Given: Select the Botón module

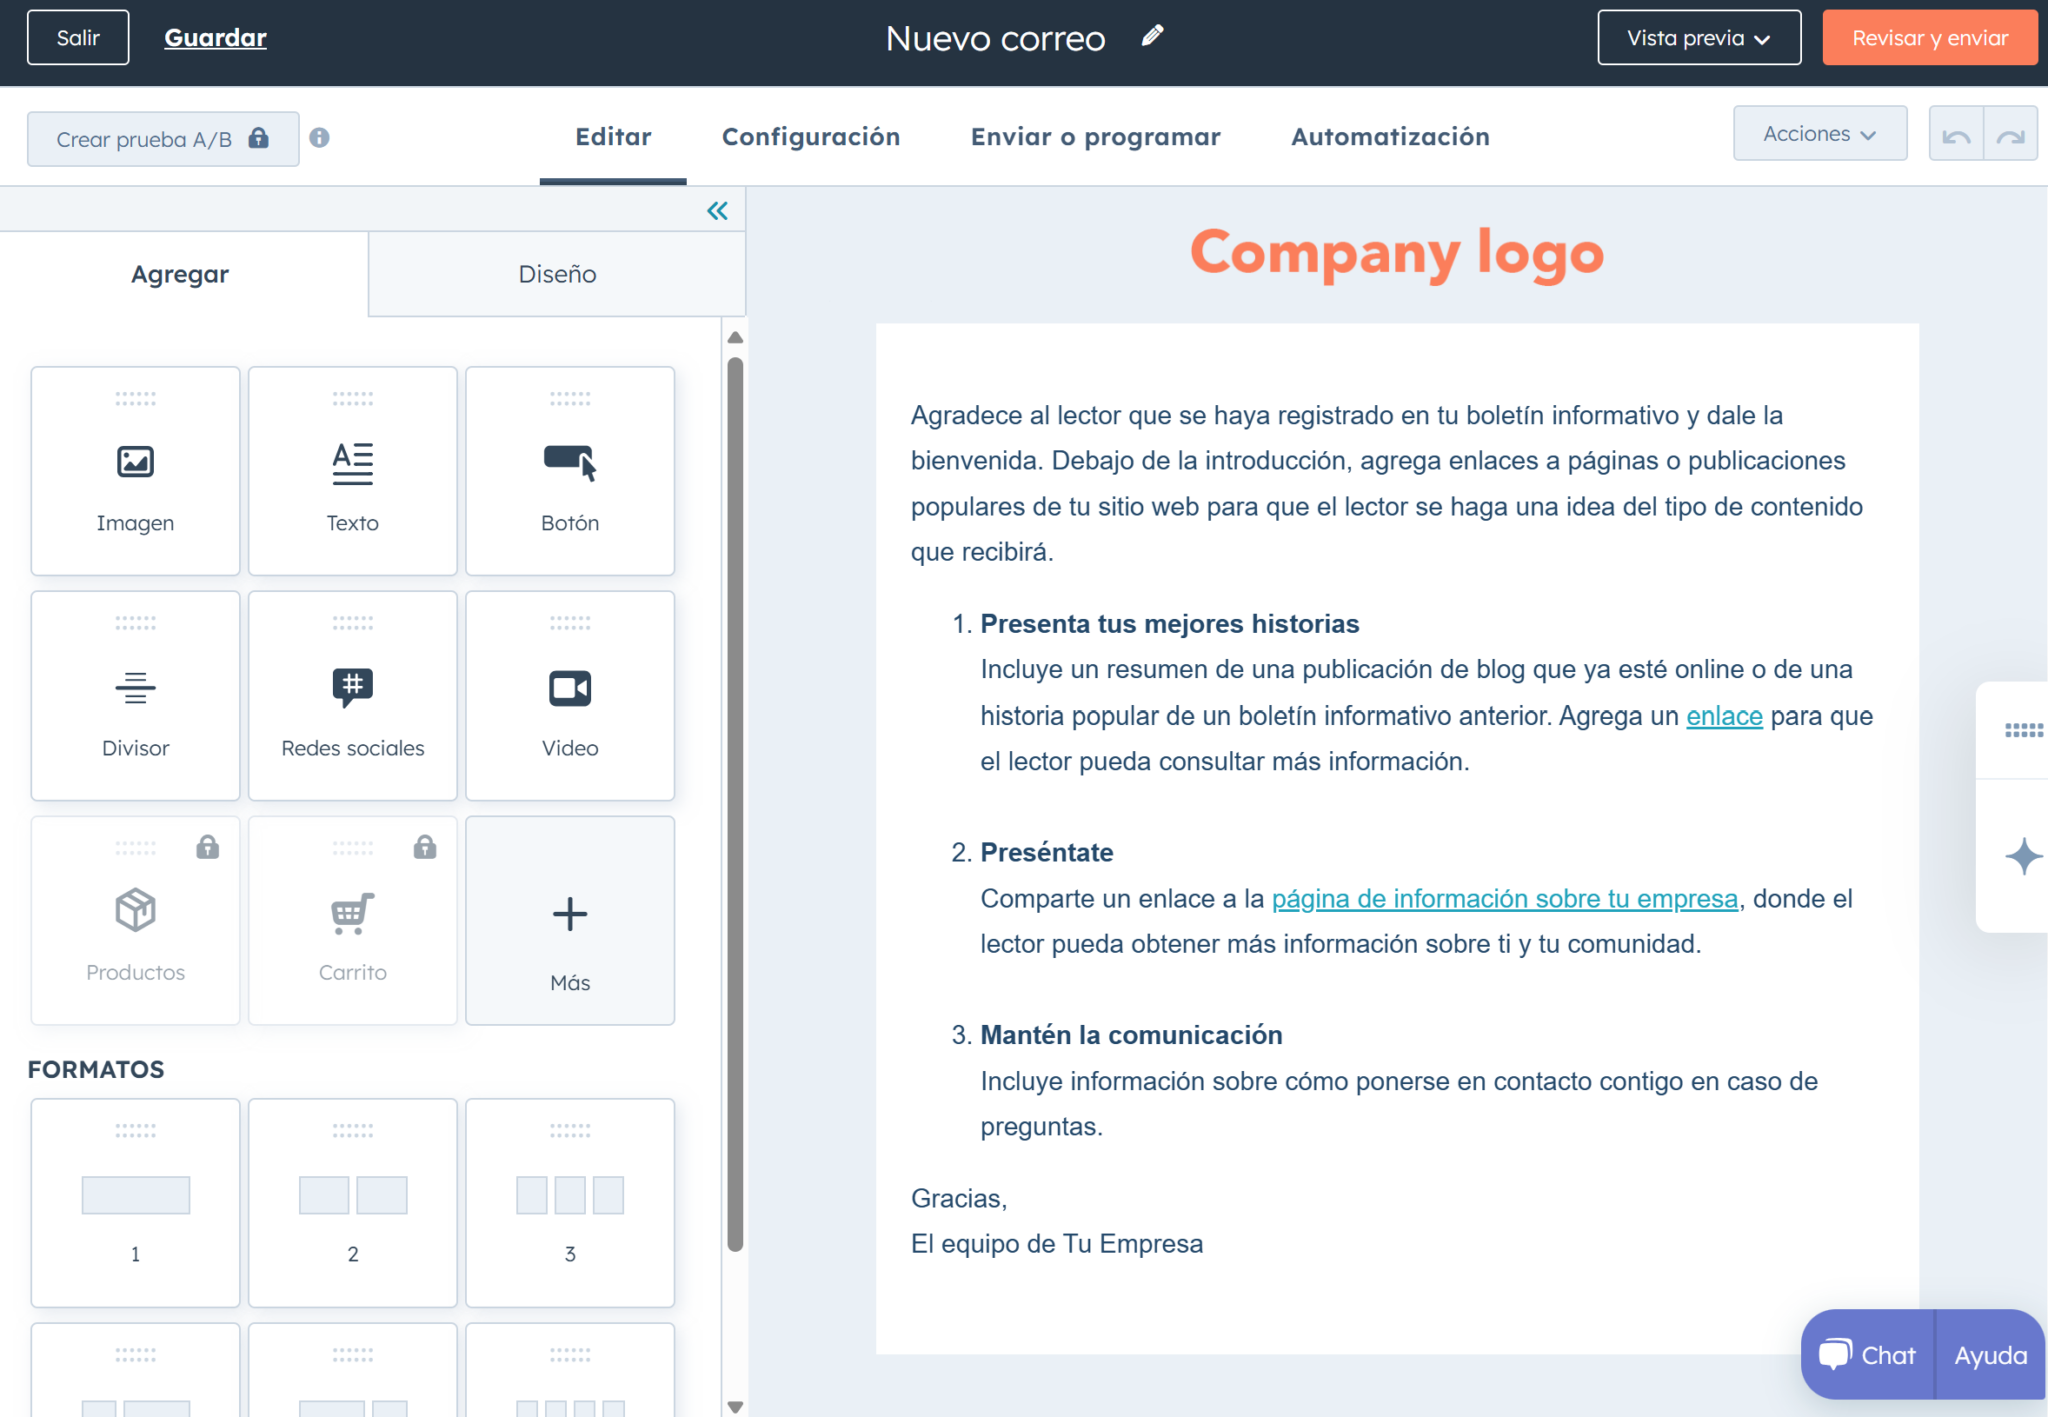Looking at the screenshot, I should [570, 471].
